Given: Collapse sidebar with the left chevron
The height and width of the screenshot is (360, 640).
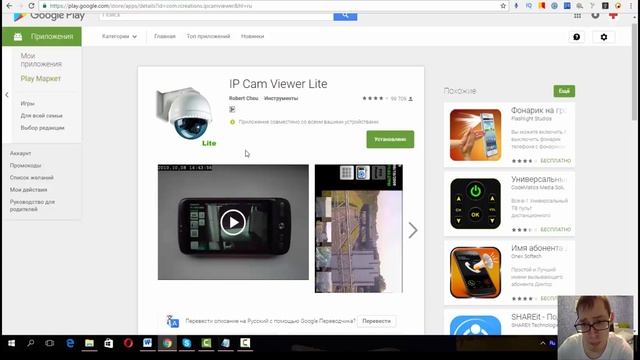Looking at the screenshot, I should tap(7, 95).
